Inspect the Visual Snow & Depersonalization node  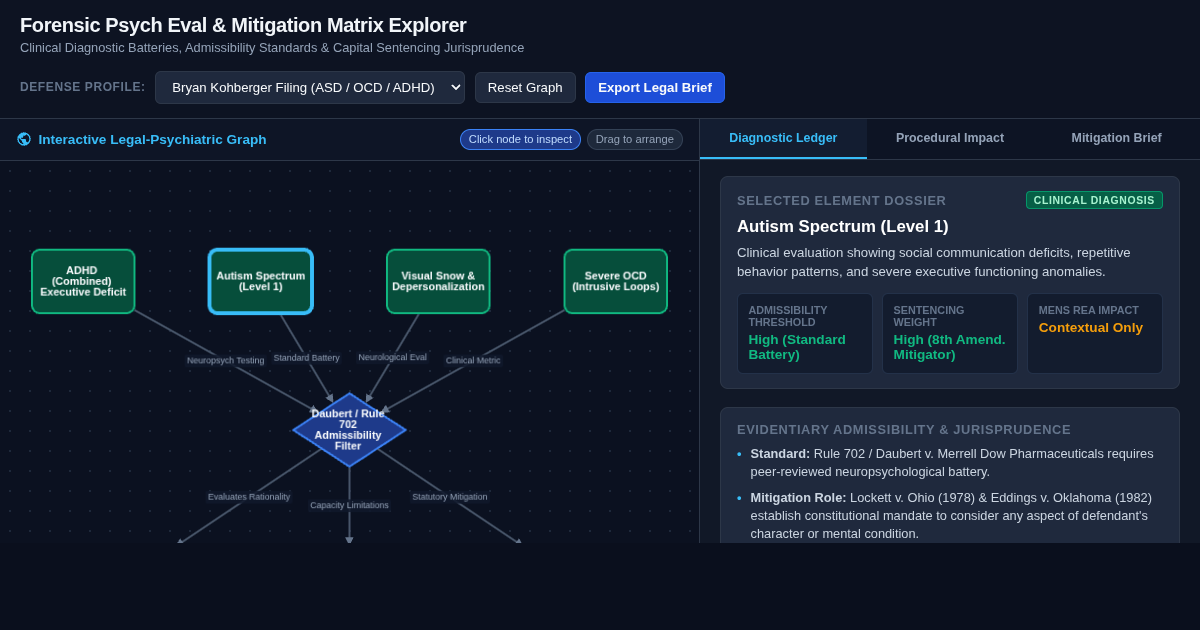438,281
